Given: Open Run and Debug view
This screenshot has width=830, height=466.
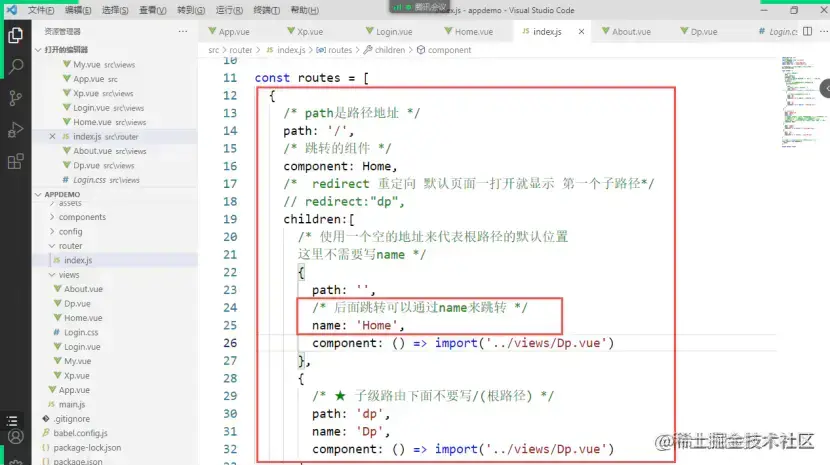Looking at the screenshot, I should point(15,130).
